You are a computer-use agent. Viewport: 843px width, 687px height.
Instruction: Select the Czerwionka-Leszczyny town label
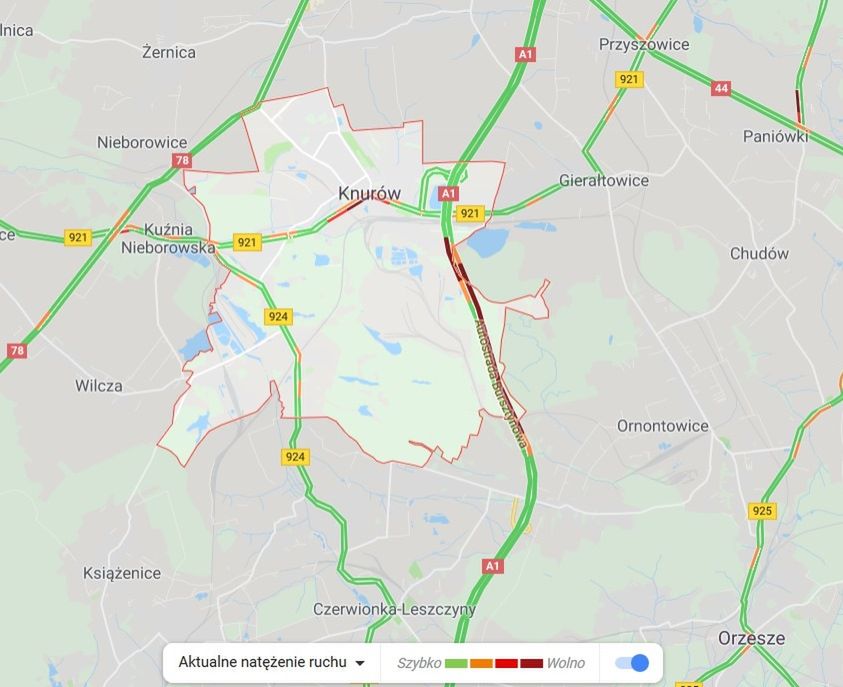click(395, 609)
